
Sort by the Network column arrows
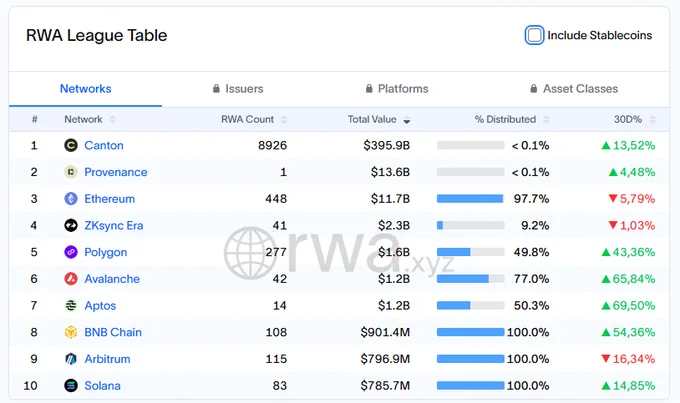[x=113, y=119]
